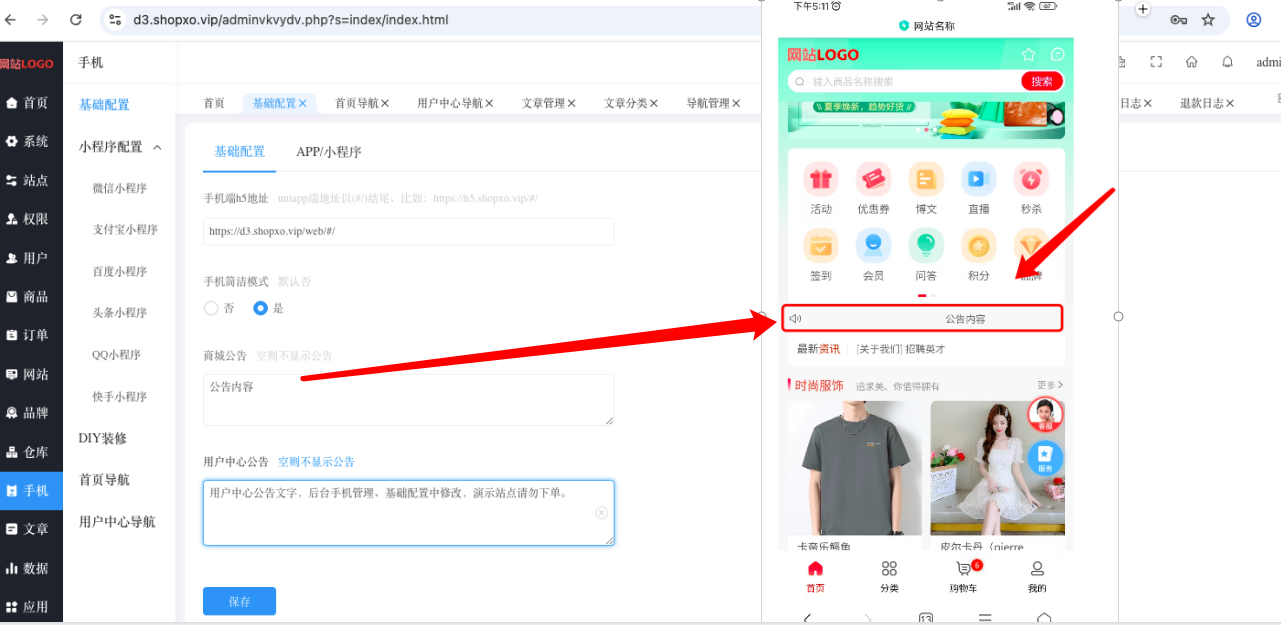Switch to the APP/小程序 tab

[329, 152]
